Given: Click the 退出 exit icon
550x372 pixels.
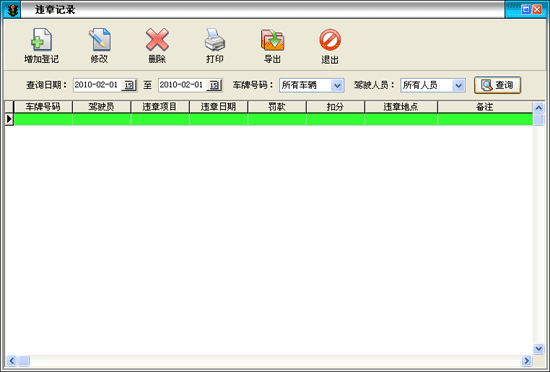Looking at the screenshot, I should [330, 39].
